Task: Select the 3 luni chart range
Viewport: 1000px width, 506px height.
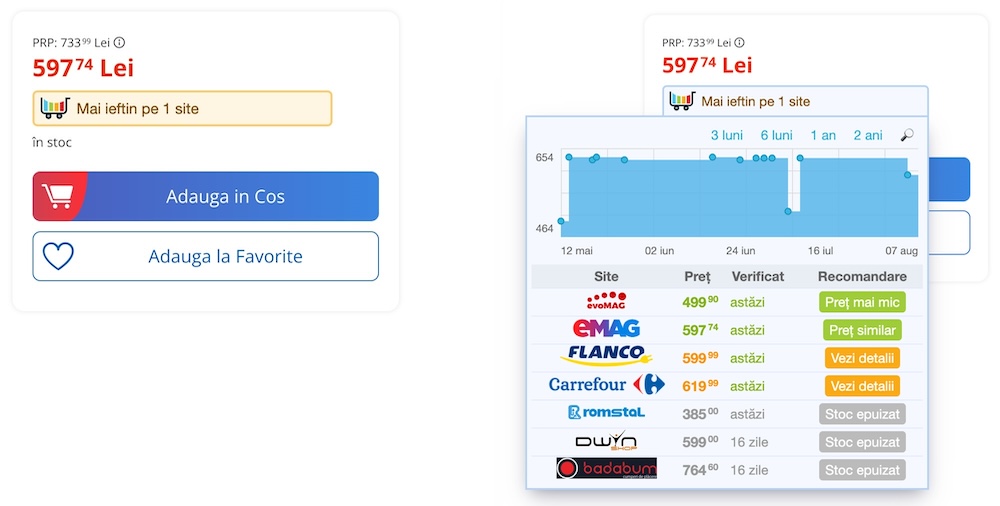Action: coord(727,135)
